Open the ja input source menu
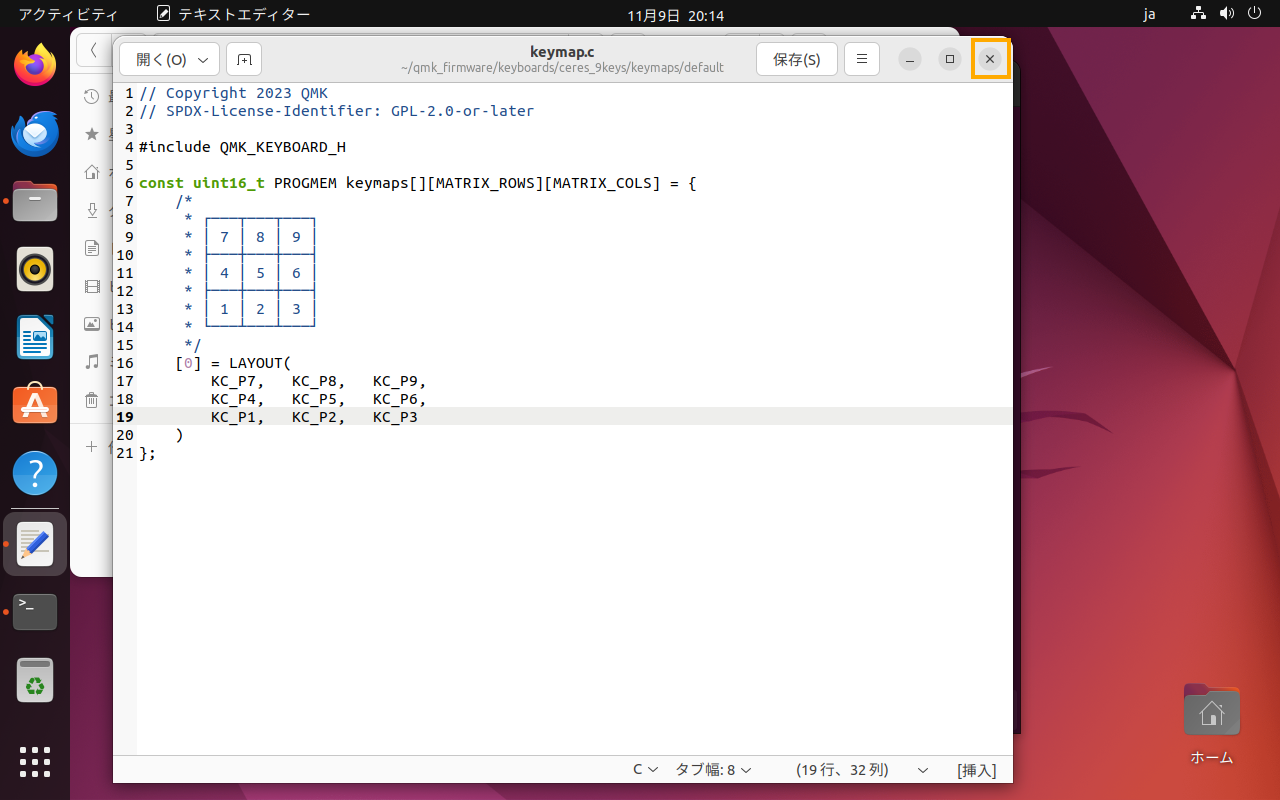The width and height of the screenshot is (1280, 800). pos(1149,15)
